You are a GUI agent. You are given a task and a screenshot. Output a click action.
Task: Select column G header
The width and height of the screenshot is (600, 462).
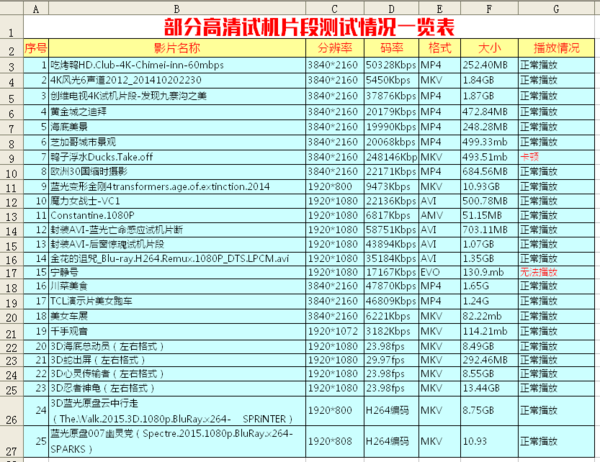tap(556, 8)
